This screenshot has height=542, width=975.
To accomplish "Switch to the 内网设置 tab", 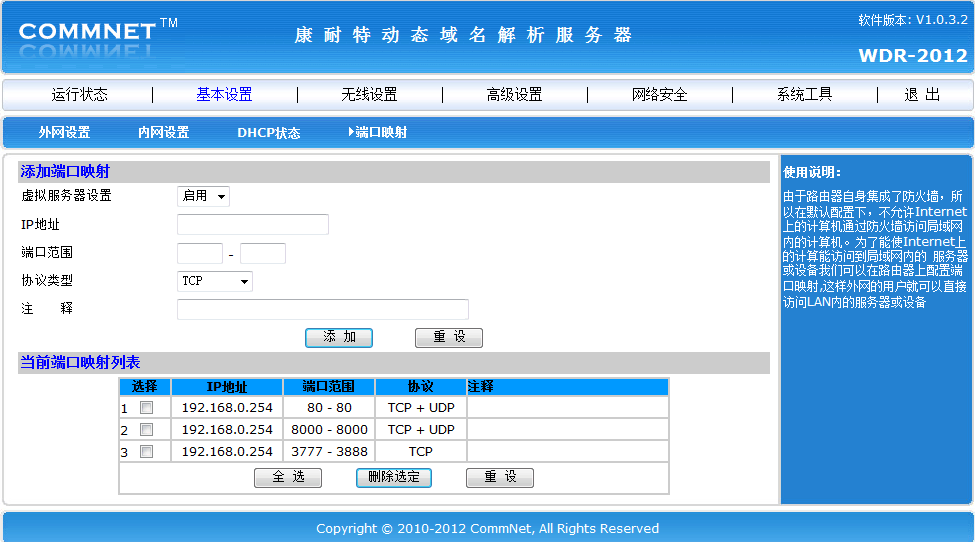I will (163, 132).
